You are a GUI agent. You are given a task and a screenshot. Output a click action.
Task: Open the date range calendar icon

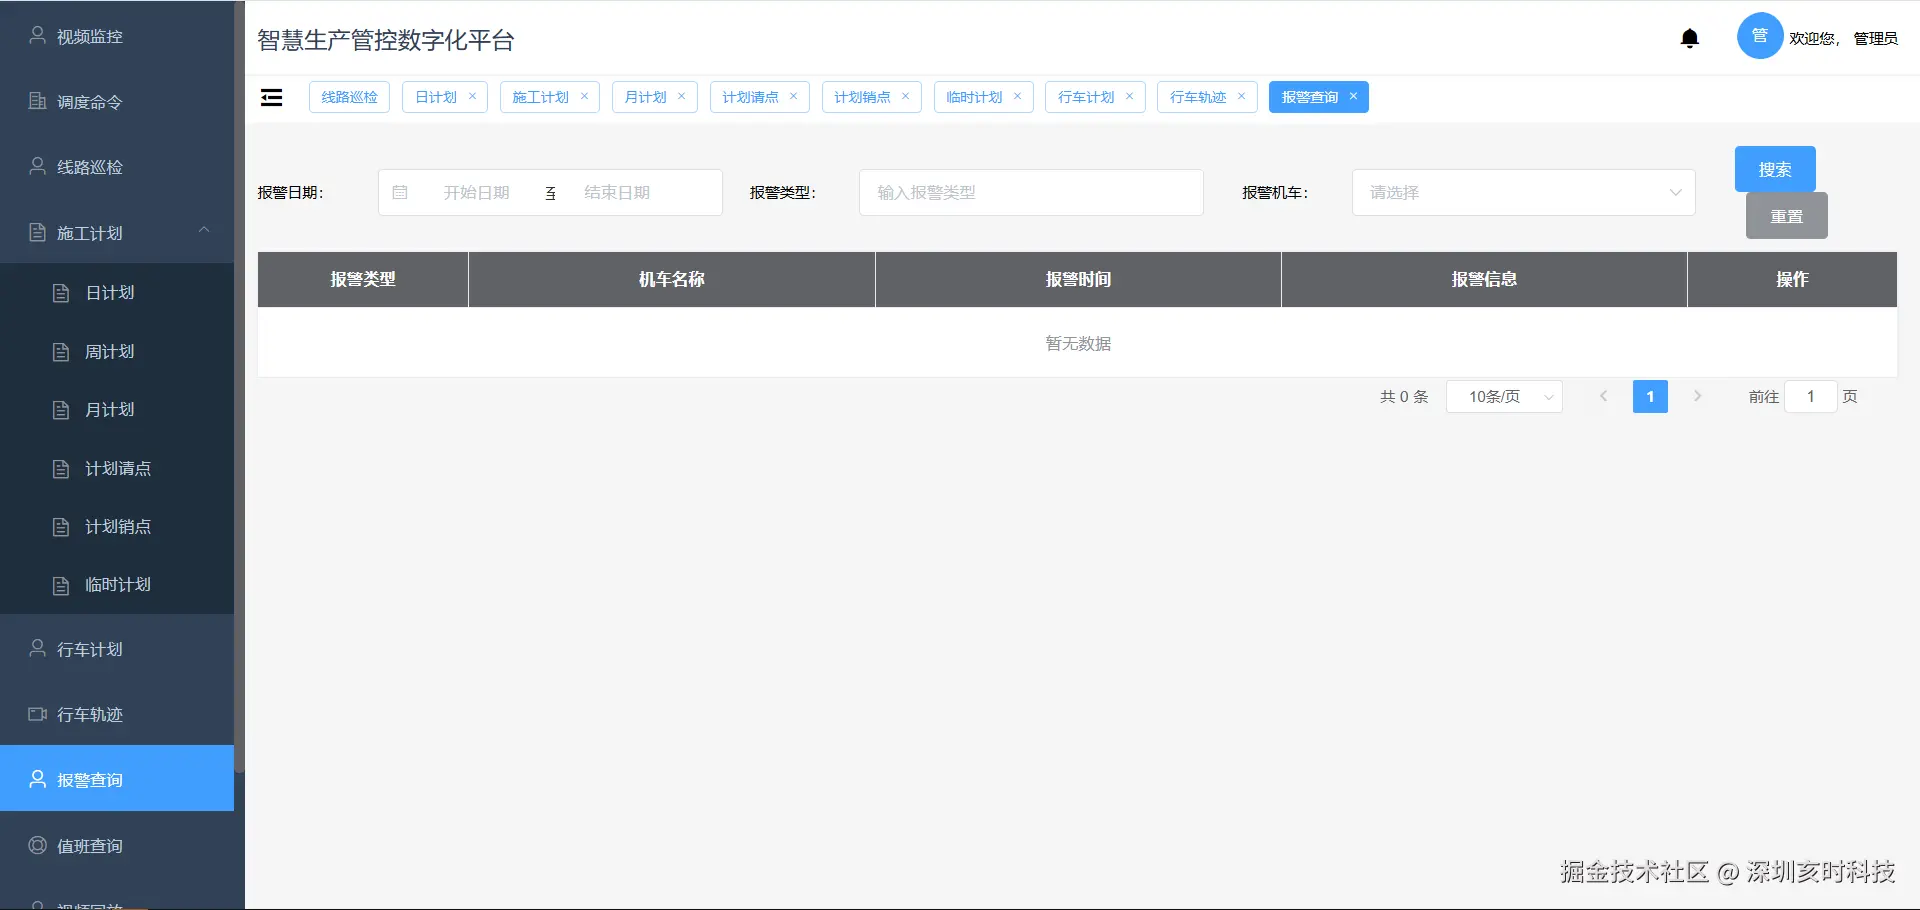[x=400, y=192]
